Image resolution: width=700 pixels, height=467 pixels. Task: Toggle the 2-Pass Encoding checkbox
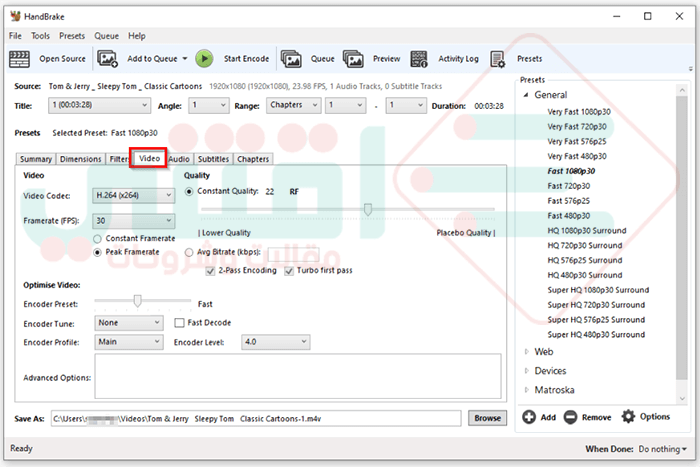tap(210, 271)
